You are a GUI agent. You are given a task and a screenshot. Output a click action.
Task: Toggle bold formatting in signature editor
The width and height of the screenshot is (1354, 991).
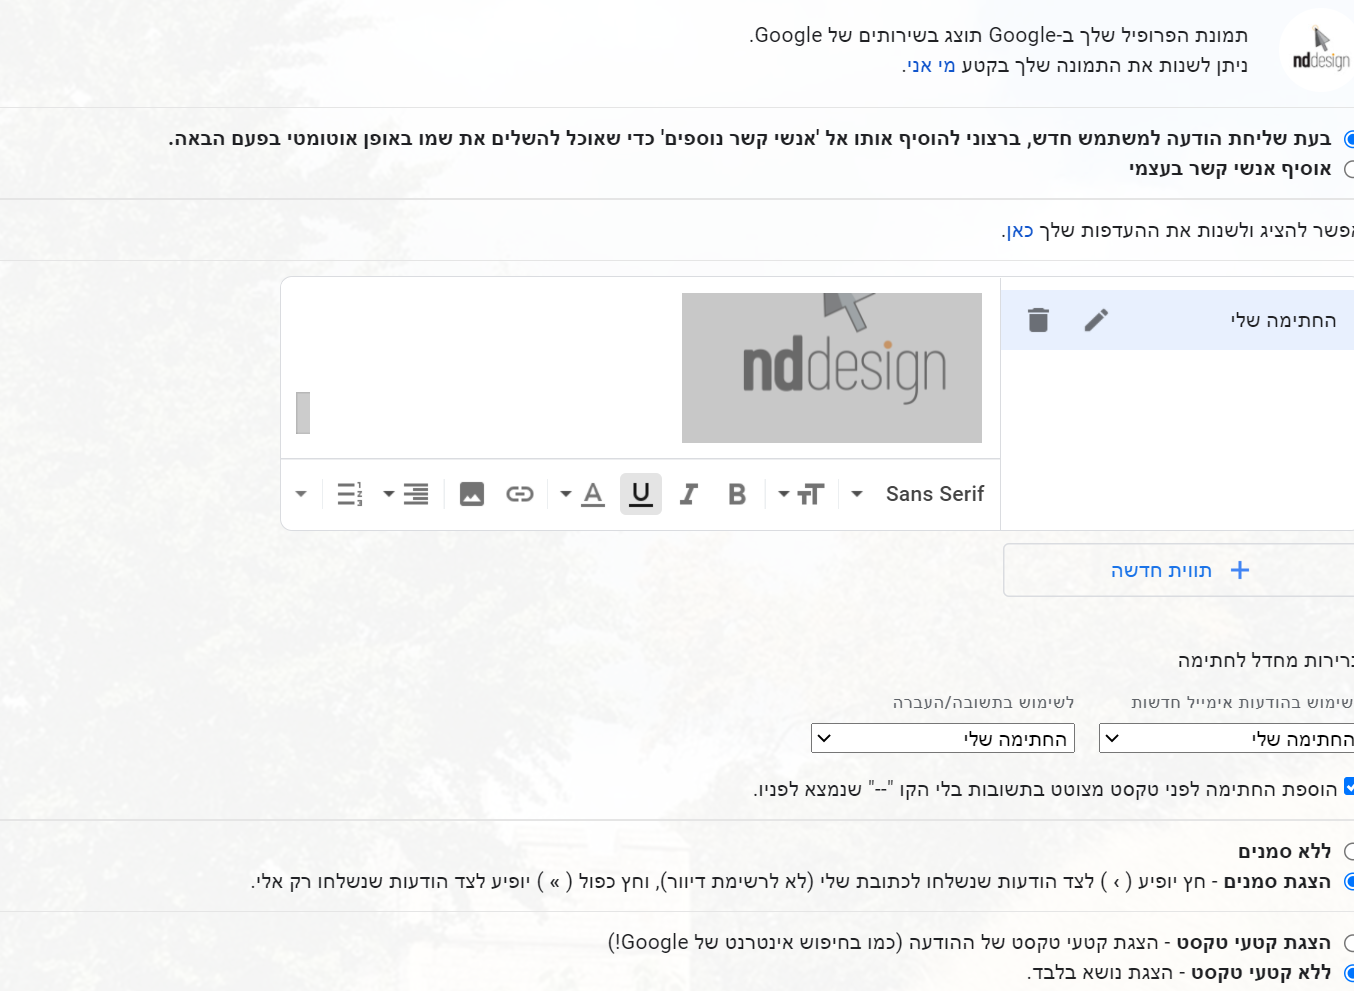coord(737,494)
